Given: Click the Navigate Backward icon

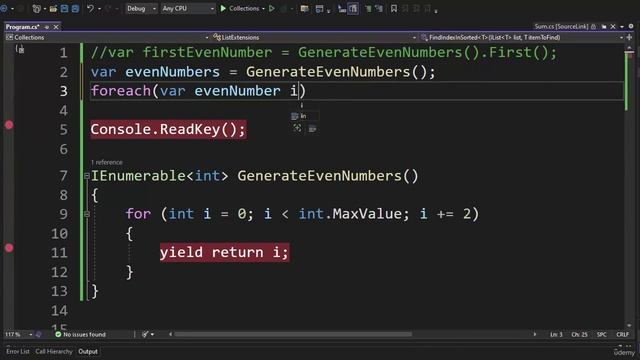Looking at the screenshot, I should pos(4,9).
